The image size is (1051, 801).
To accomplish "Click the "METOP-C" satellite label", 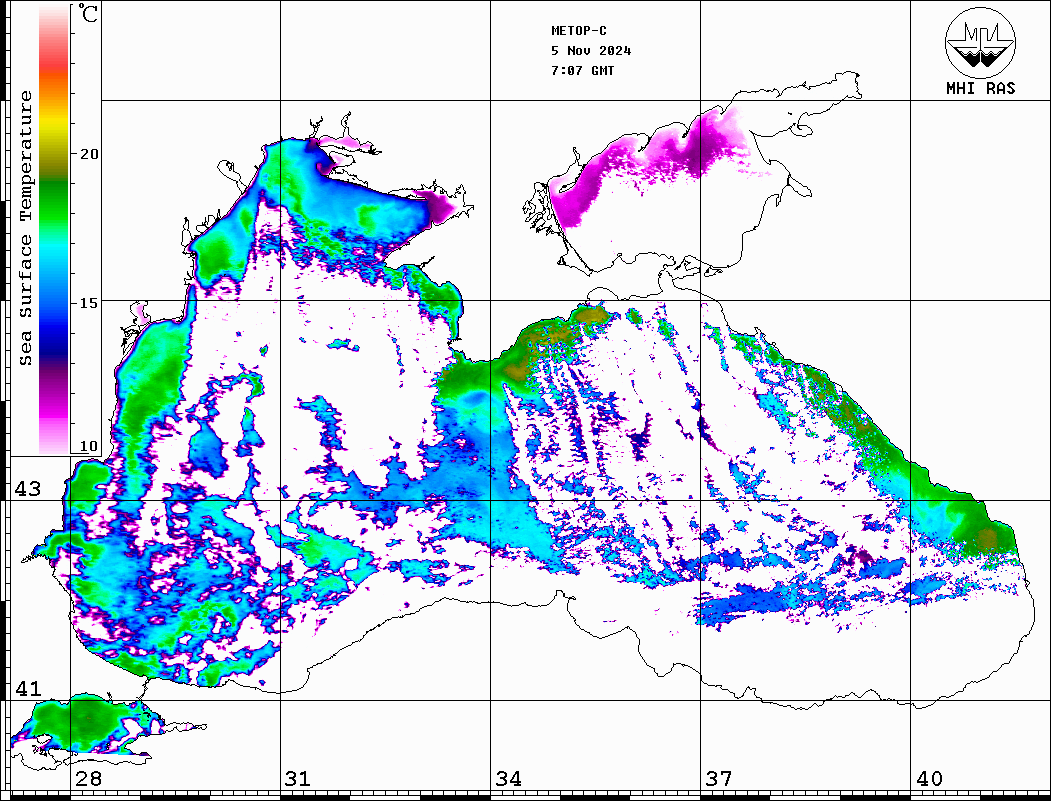I will point(579,31).
